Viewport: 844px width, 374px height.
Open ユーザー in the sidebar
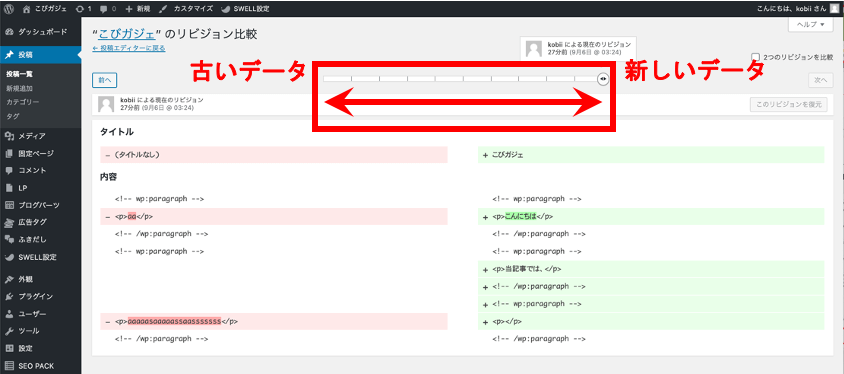[41, 314]
